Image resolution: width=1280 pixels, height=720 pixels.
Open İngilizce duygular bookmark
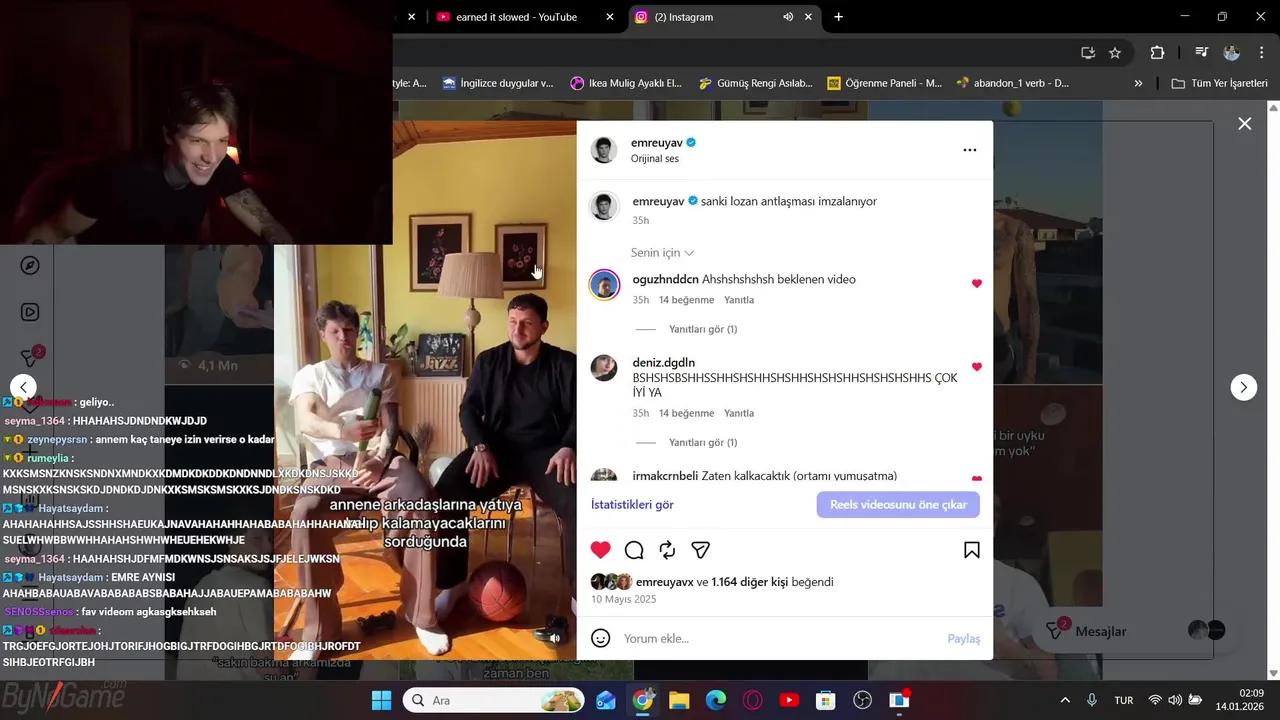tap(498, 83)
